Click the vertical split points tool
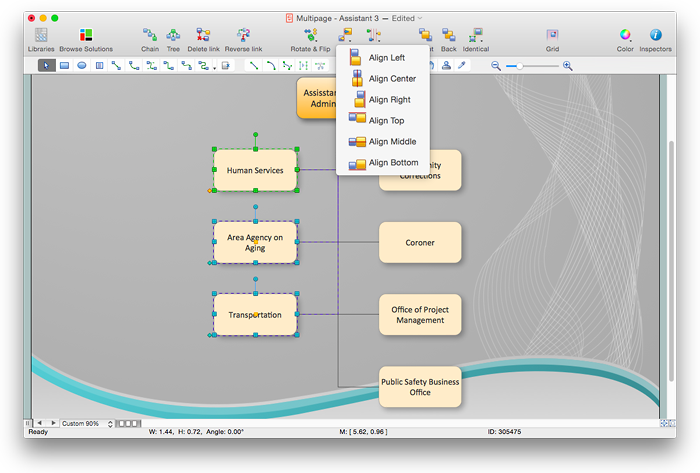 click(x=304, y=66)
